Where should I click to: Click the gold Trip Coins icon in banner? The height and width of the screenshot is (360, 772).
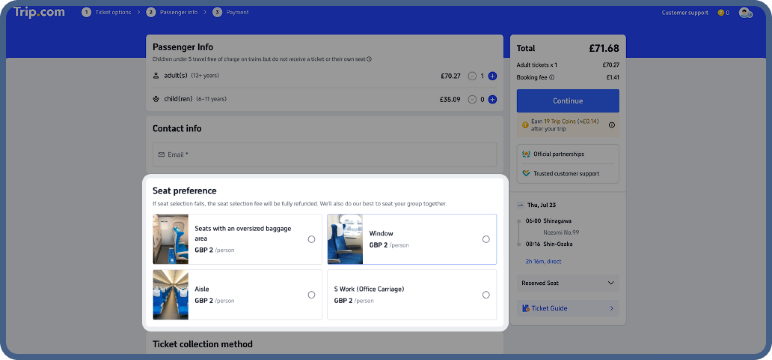tap(525, 125)
